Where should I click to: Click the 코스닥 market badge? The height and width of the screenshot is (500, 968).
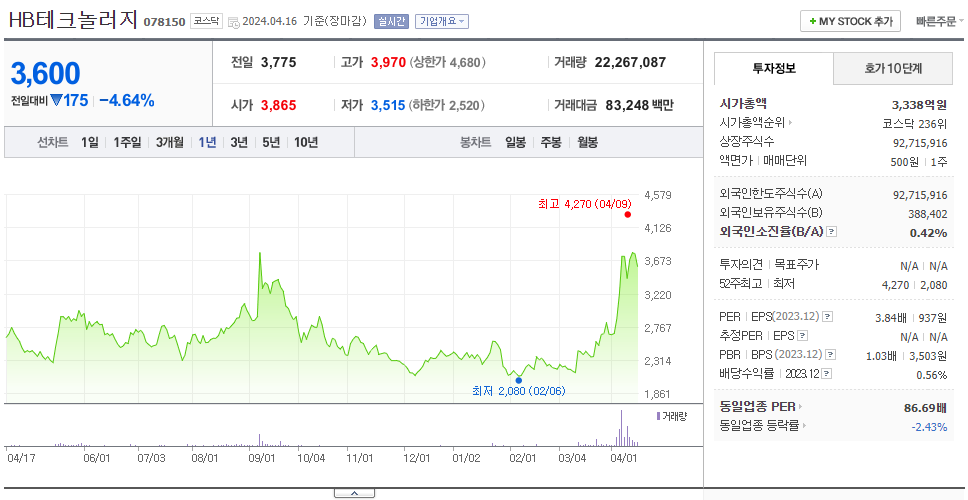click(206, 21)
